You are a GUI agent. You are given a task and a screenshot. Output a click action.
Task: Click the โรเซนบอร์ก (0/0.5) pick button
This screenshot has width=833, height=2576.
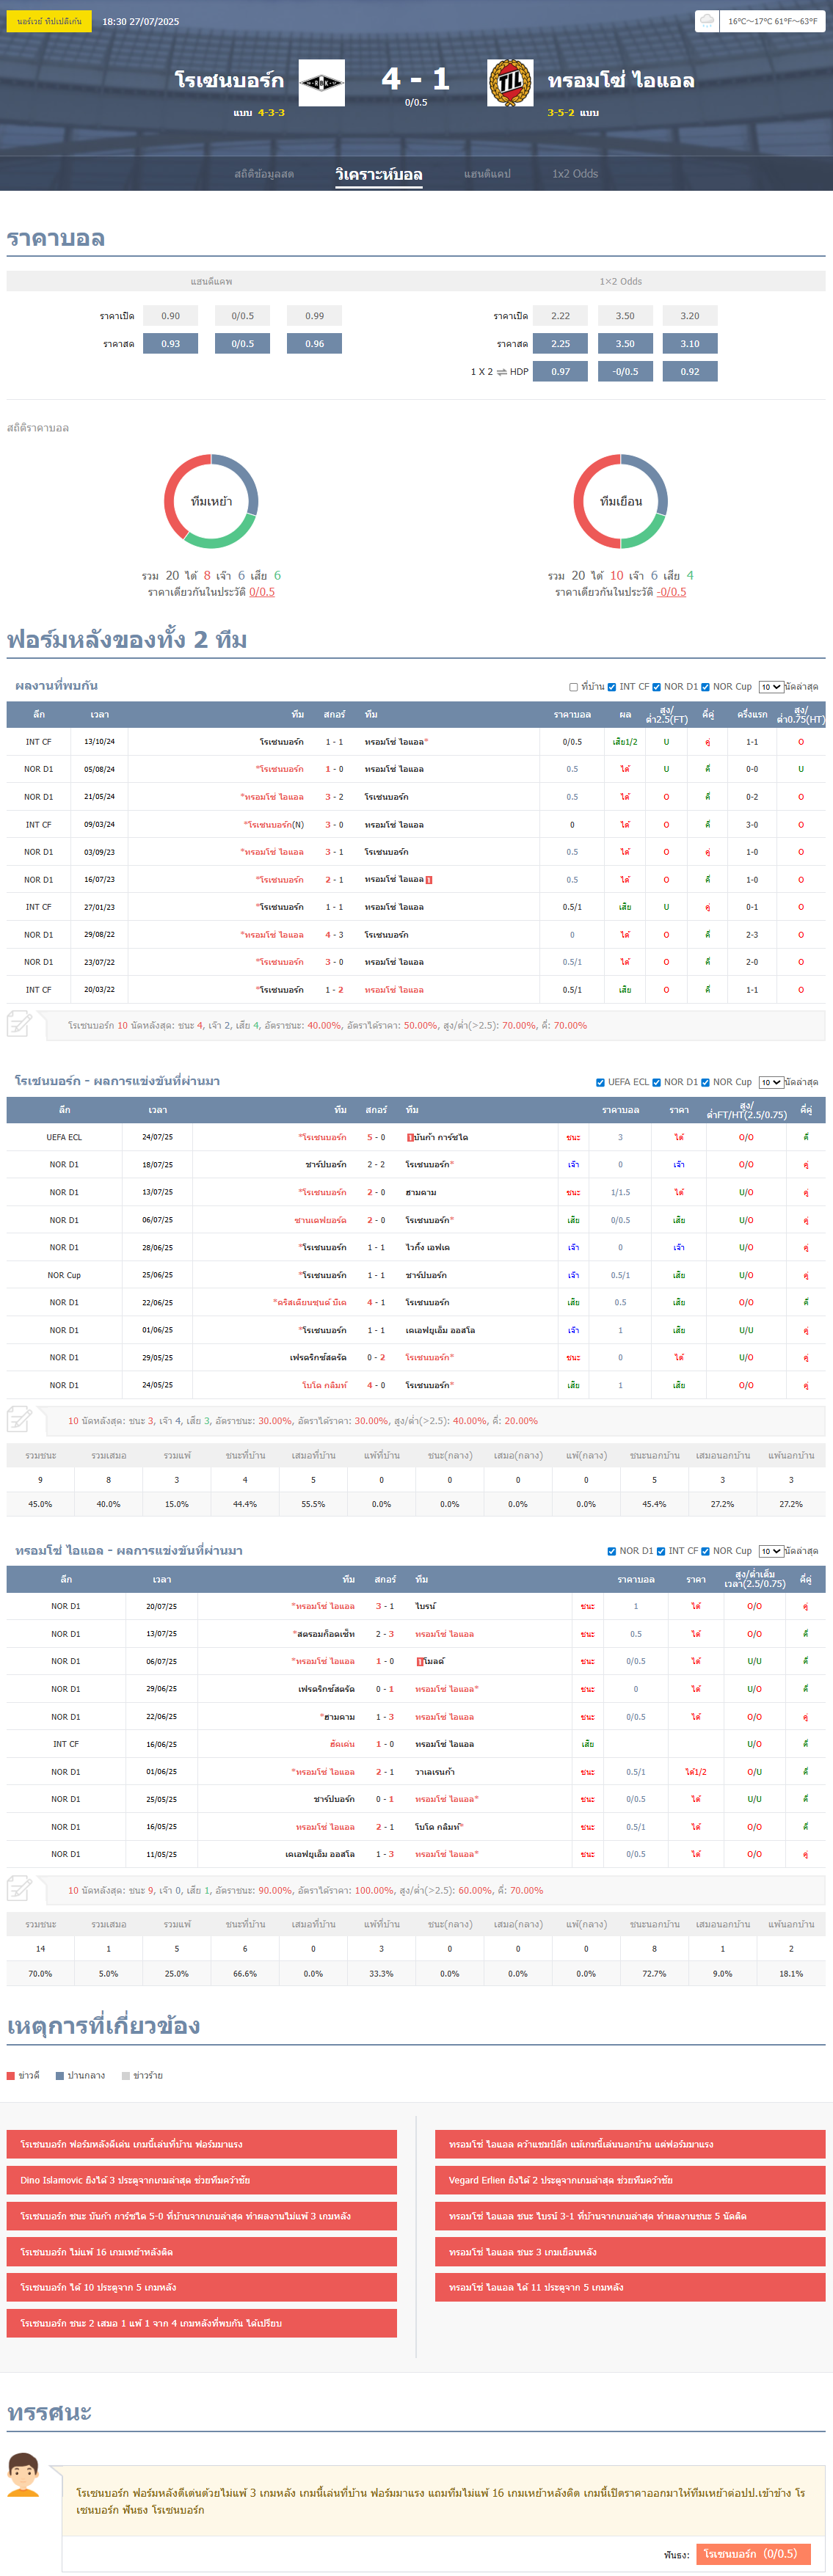pyautogui.click(x=753, y=2554)
